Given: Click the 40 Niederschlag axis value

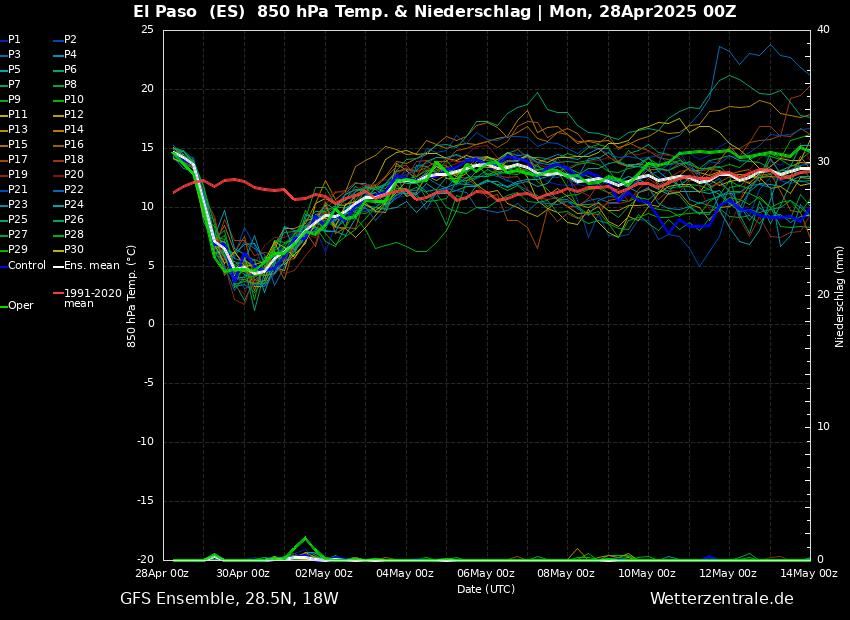Looking at the screenshot, I should (x=823, y=29).
